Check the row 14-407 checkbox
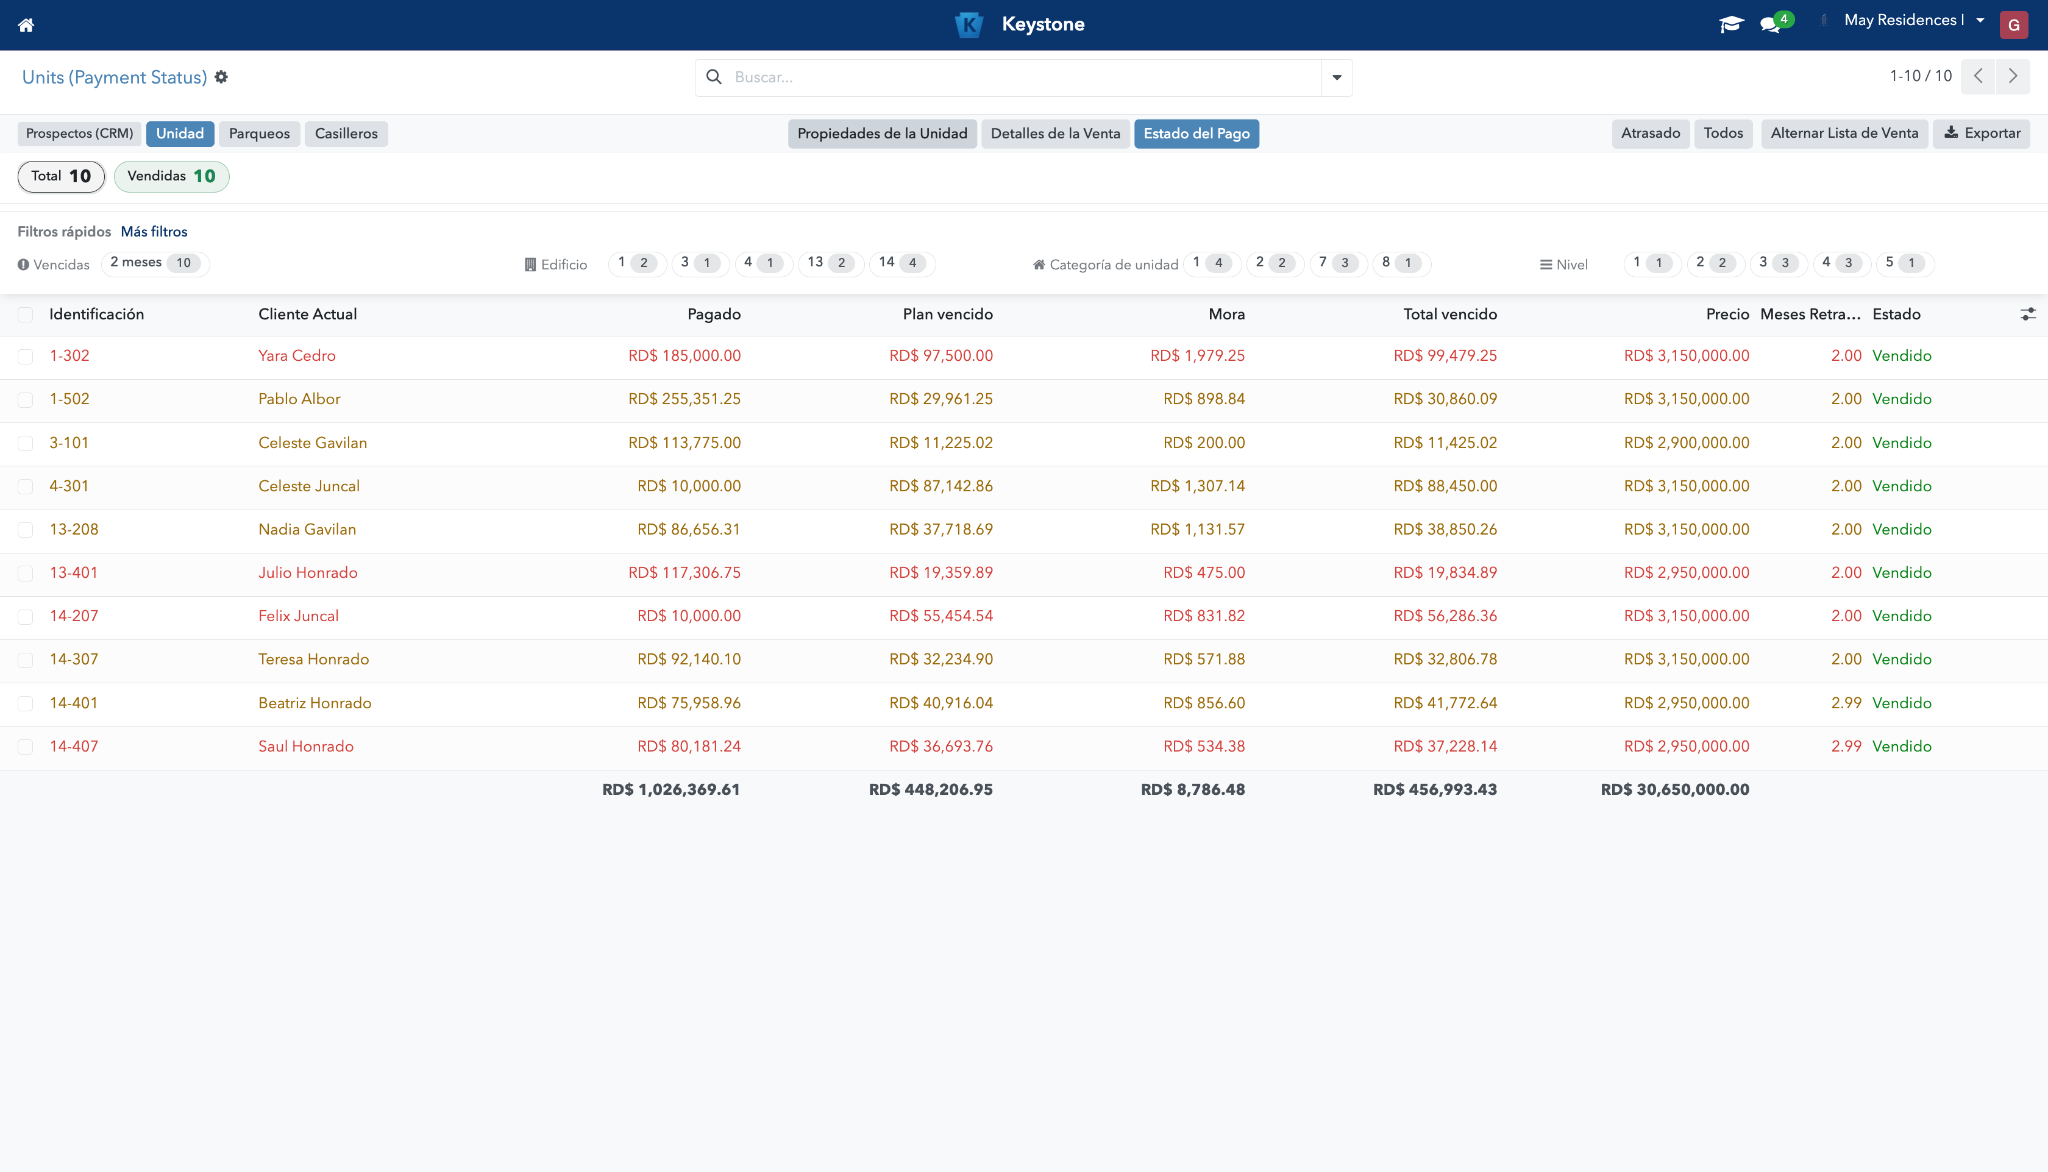This screenshot has height=1172, width=2048. 25,747
